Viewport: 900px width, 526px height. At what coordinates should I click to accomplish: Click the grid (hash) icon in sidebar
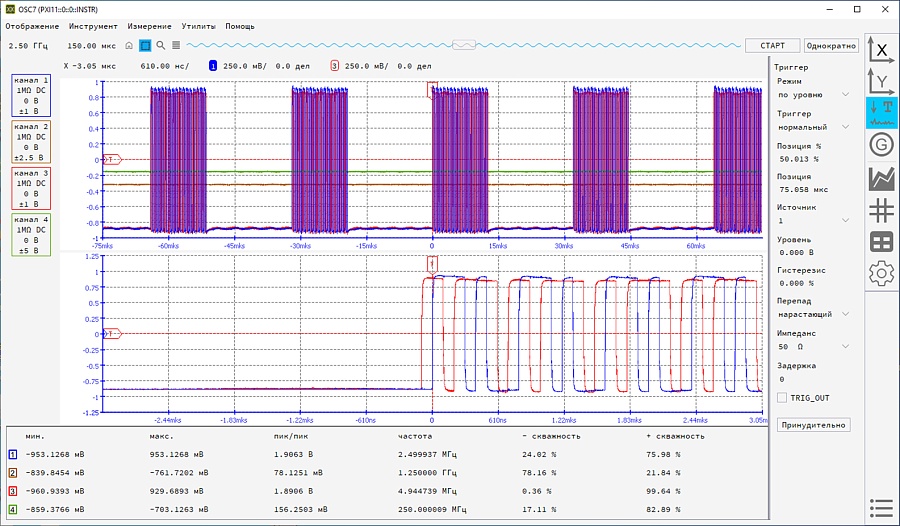(x=881, y=210)
